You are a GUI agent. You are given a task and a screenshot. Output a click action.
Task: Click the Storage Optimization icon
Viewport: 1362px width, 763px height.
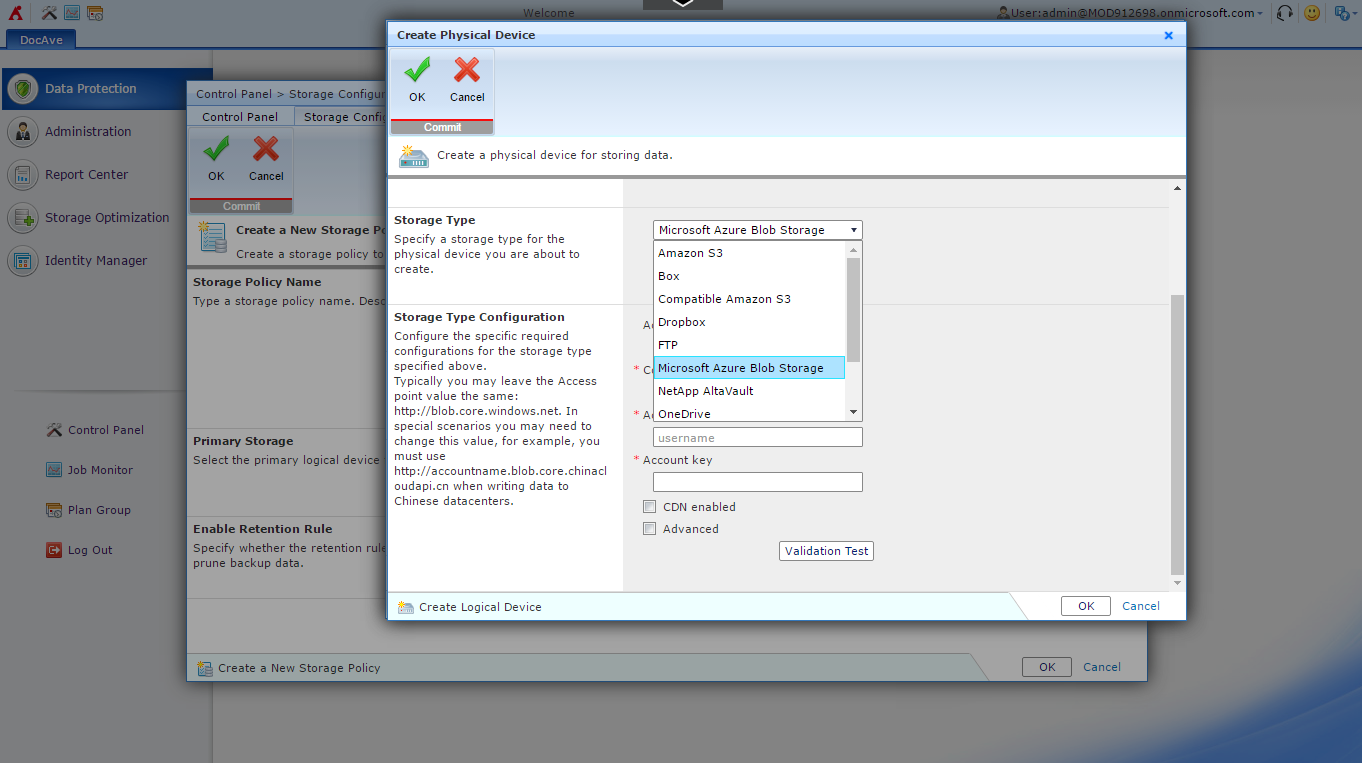[23, 218]
